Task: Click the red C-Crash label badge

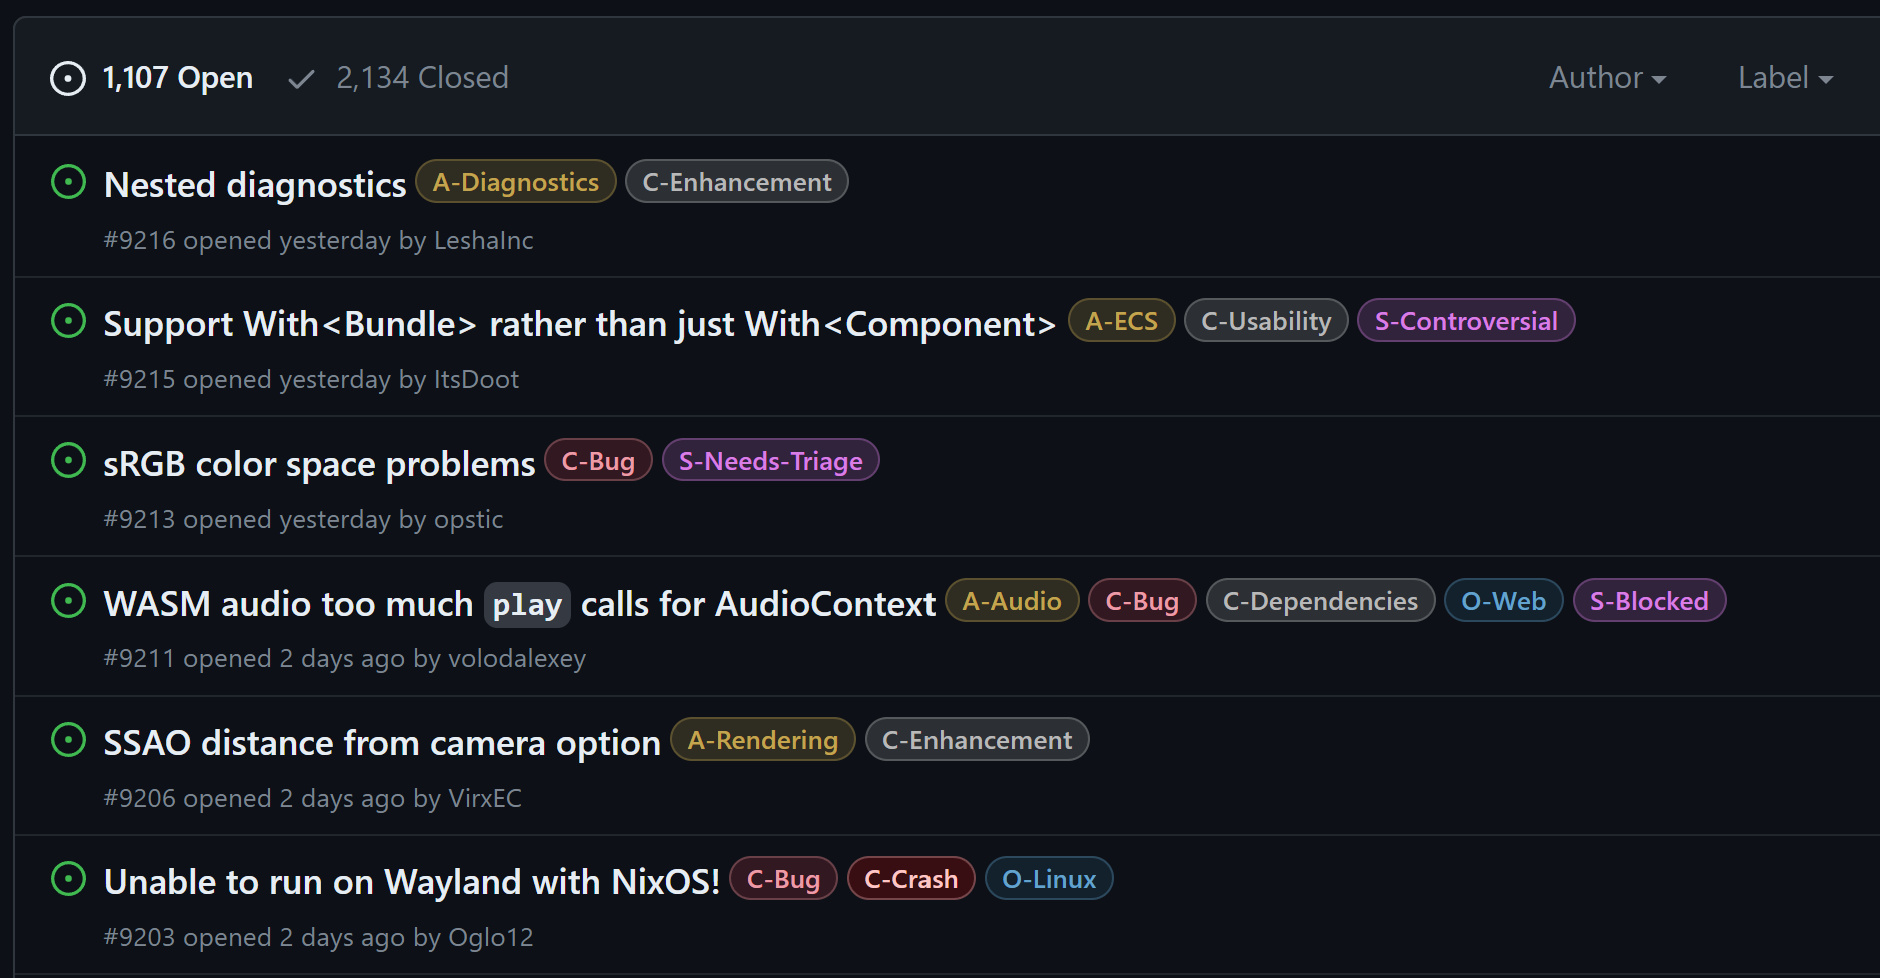Action: click(x=910, y=879)
